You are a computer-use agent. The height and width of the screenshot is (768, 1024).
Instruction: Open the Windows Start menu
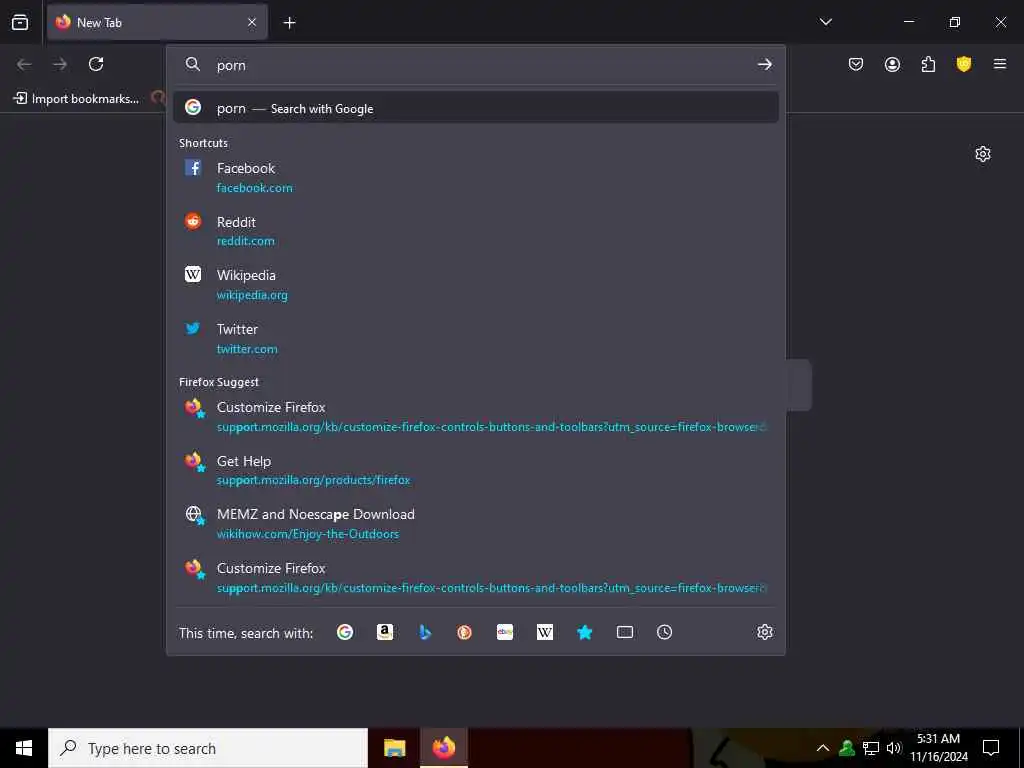(x=24, y=748)
